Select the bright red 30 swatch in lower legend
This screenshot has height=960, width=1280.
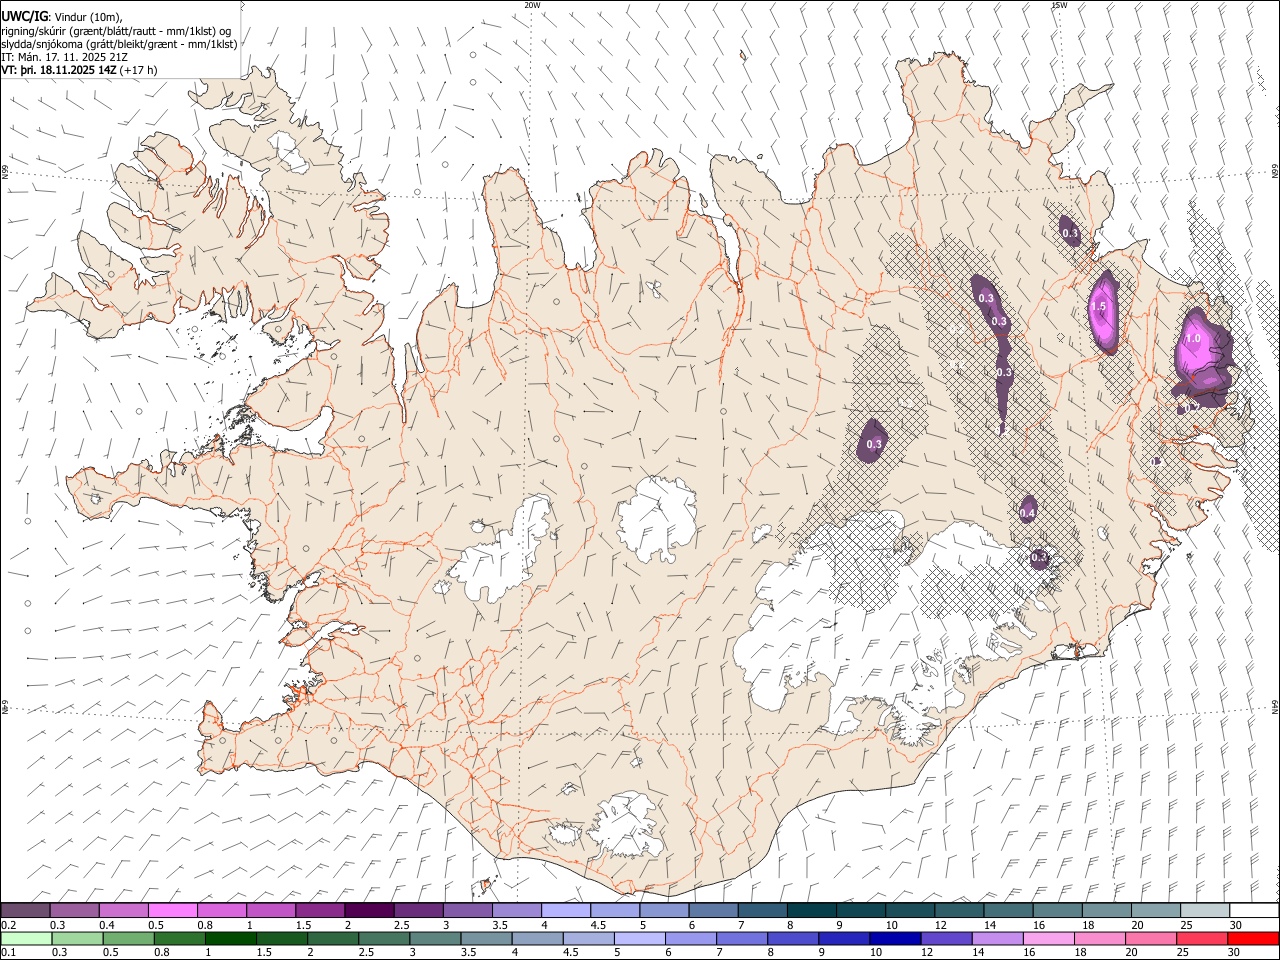[1253, 938]
